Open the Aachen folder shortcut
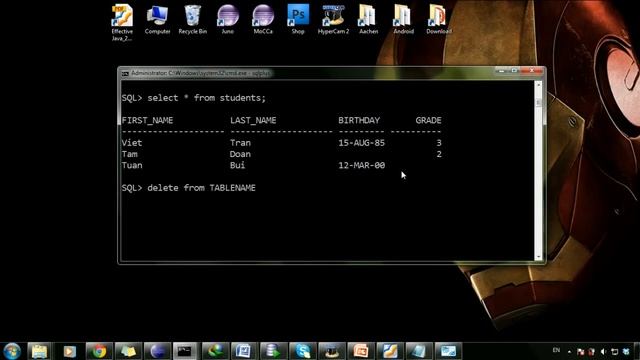 [x=368, y=20]
